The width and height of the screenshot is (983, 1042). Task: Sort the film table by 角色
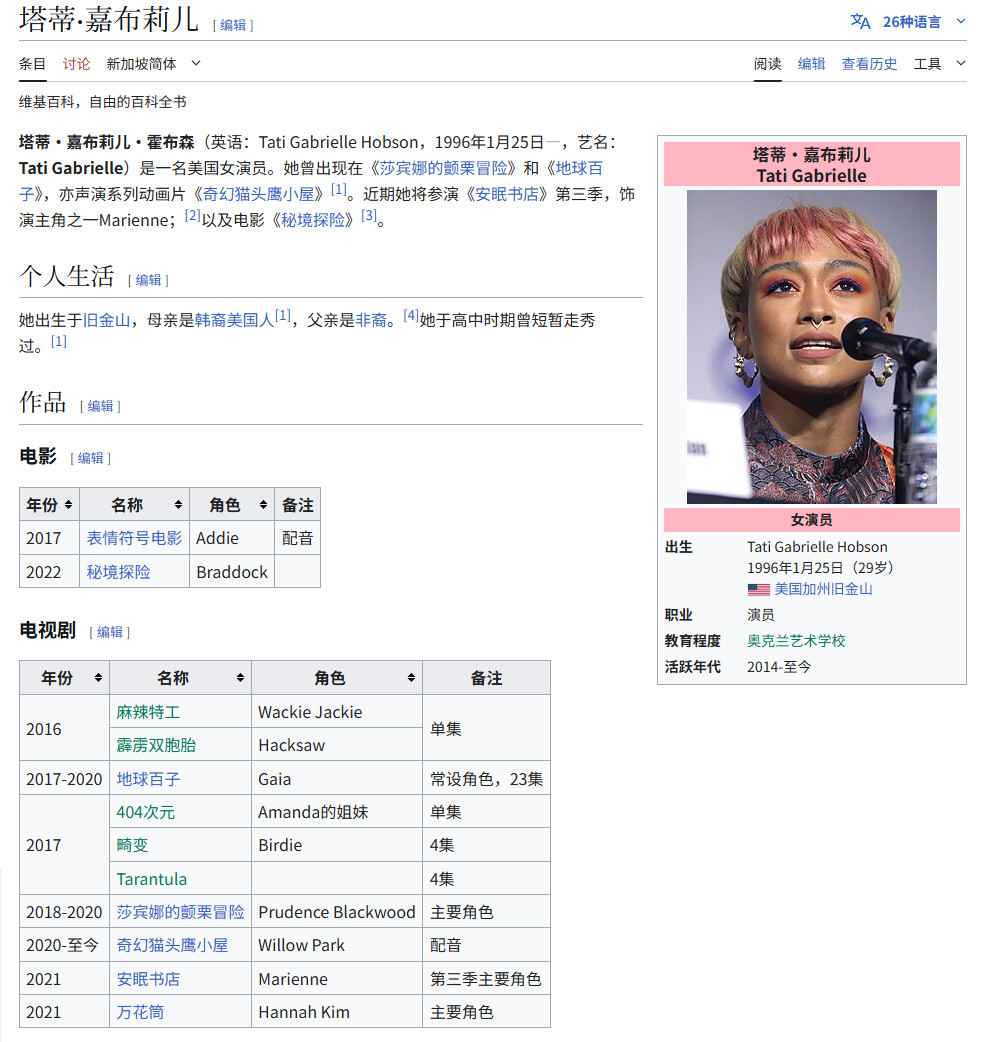(x=232, y=505)
